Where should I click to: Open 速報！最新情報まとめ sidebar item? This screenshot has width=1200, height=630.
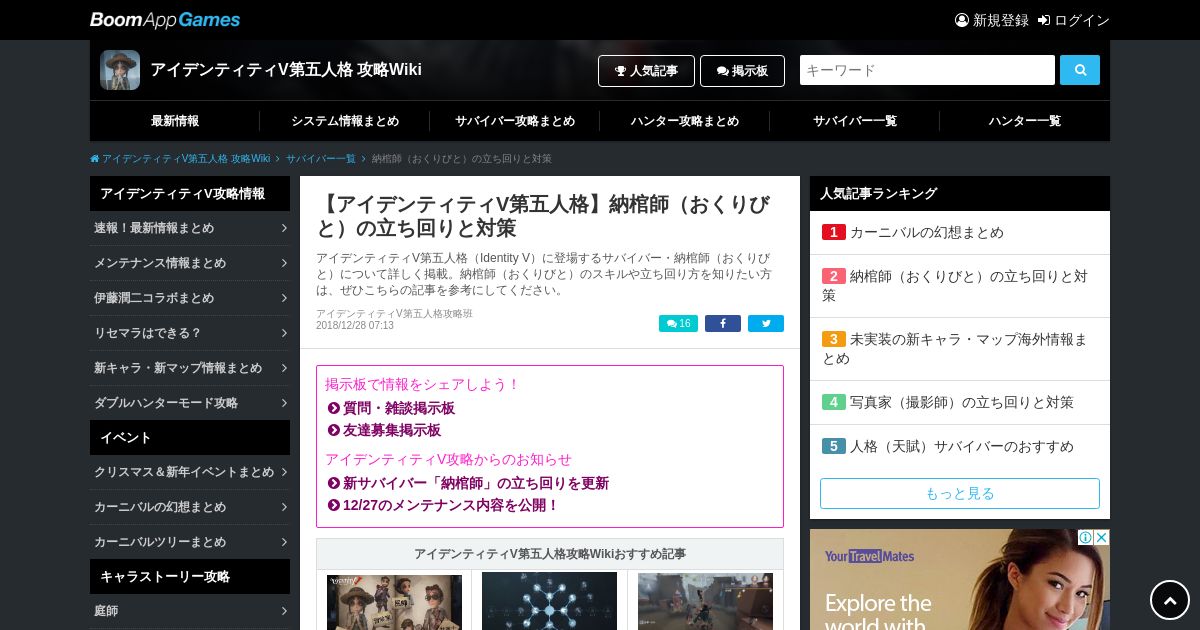click(x=190, y=228)
